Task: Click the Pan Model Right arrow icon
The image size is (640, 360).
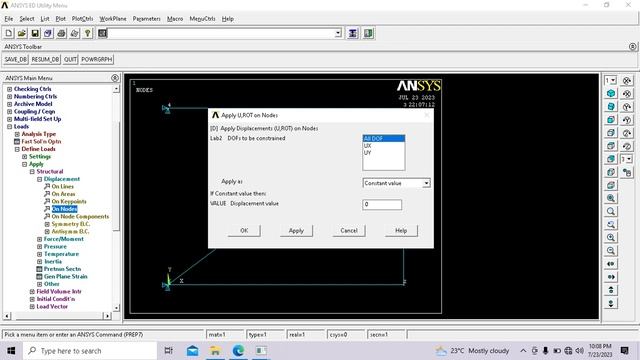Action: [611, 277]
